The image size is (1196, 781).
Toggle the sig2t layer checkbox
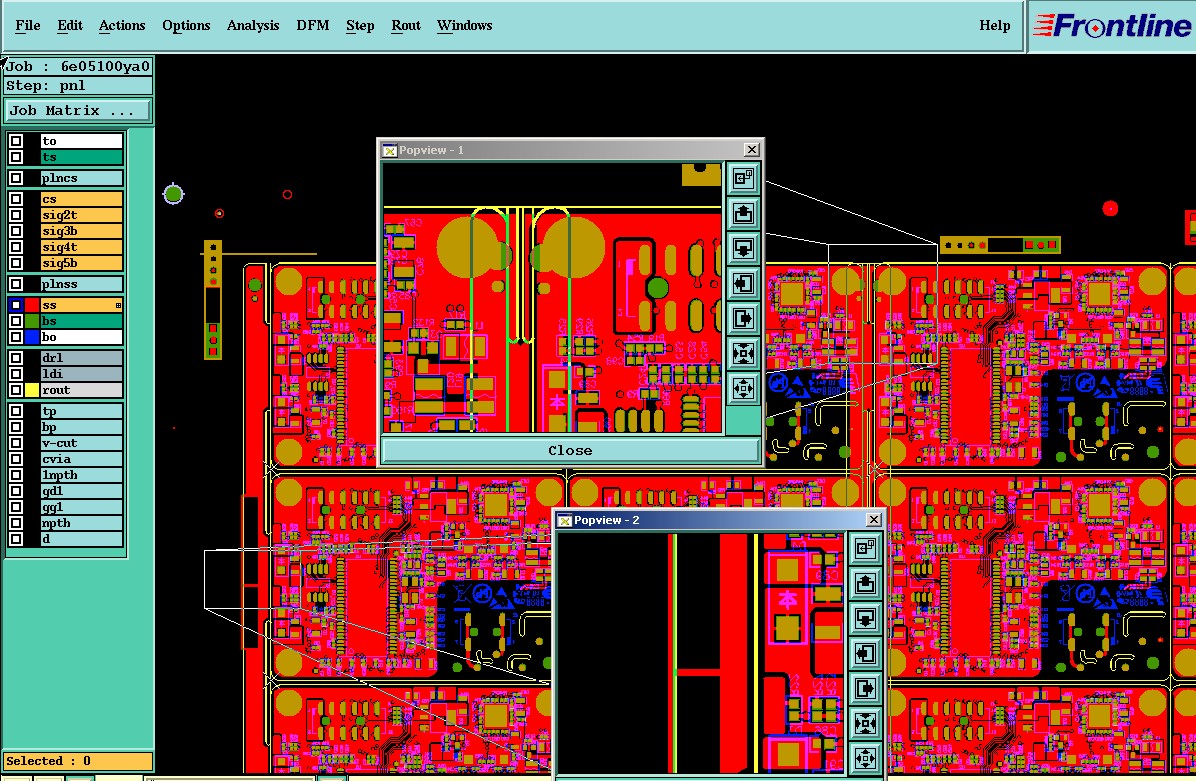[x=16, y=215]
